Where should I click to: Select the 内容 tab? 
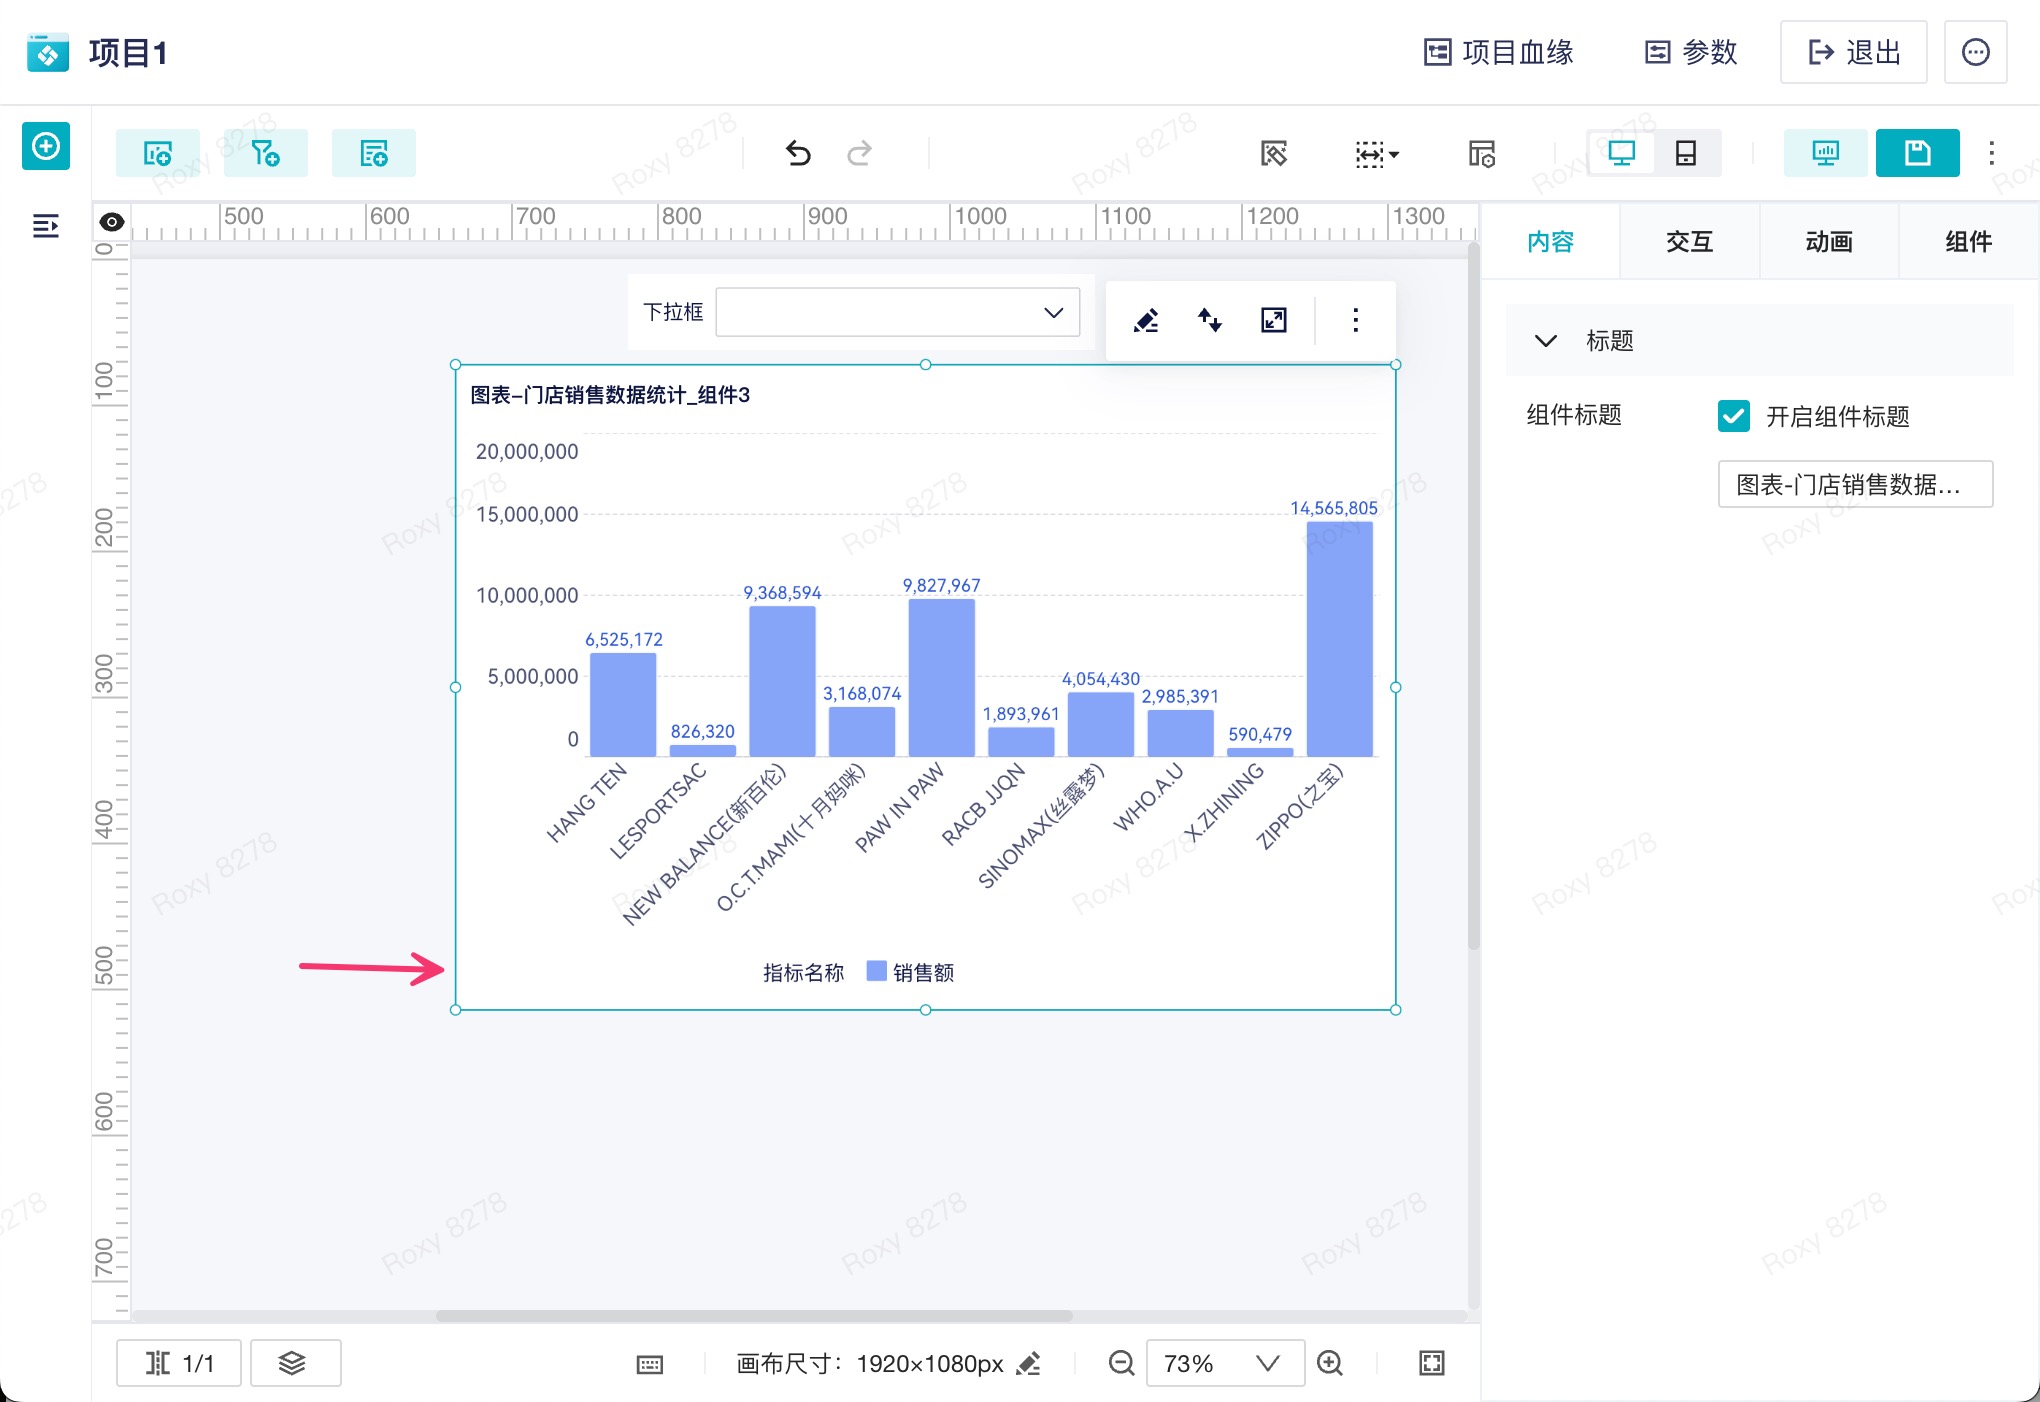1550,241
